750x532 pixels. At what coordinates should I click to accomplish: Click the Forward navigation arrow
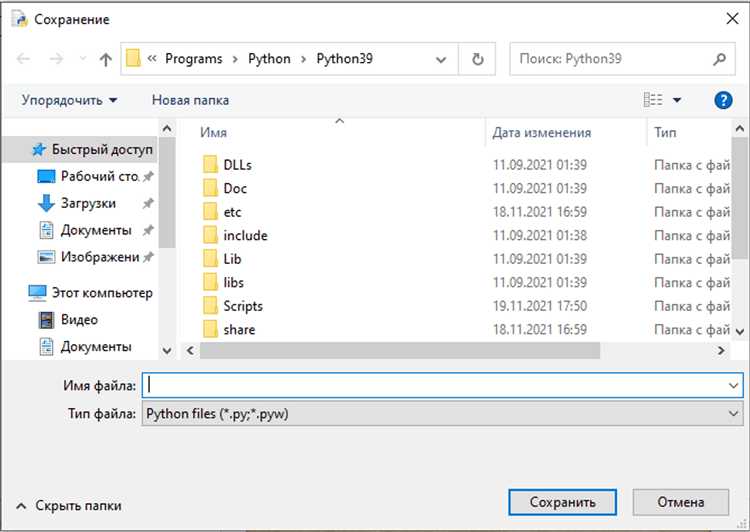point(56,59)
